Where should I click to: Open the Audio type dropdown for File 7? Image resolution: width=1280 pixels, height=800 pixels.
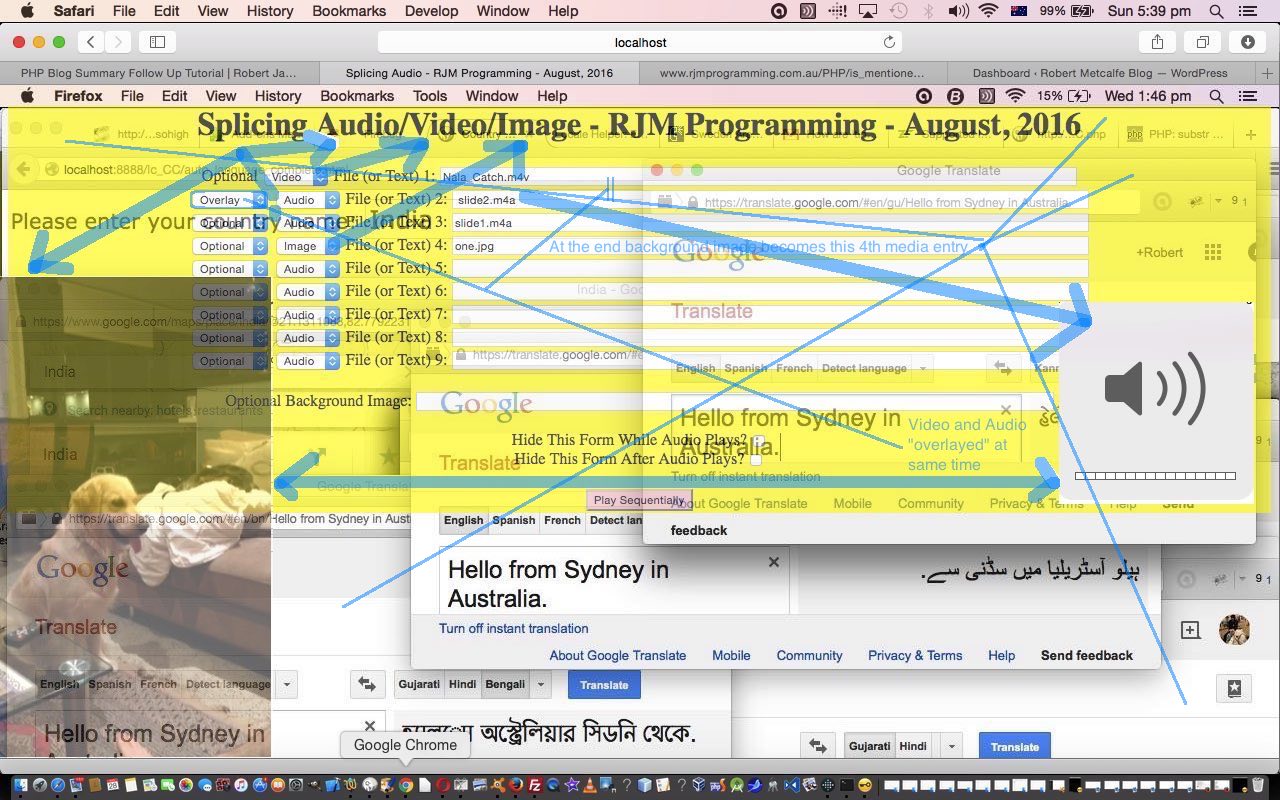tap(308, 315)
